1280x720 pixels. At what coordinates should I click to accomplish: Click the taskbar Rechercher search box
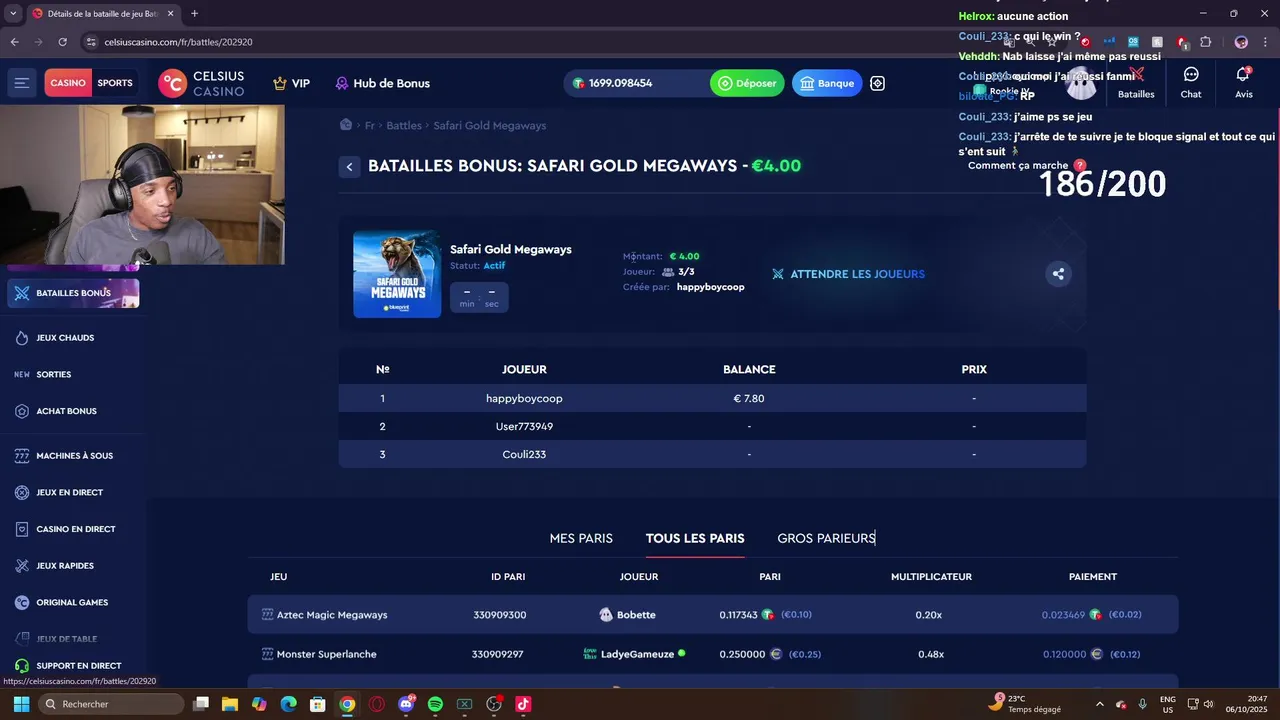tap(110, 704)
